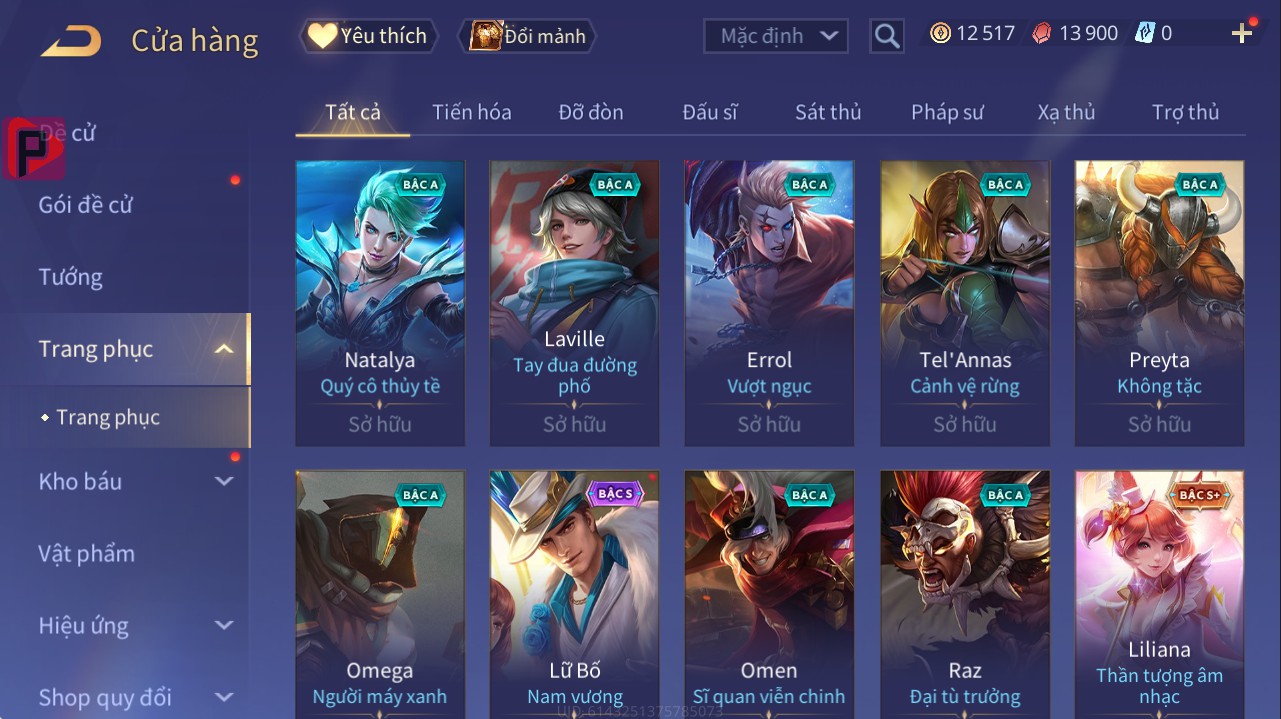Click the red ruby currency icon
The width and height of the screenshot is (1281, 719).
(x=1042, y=34)
